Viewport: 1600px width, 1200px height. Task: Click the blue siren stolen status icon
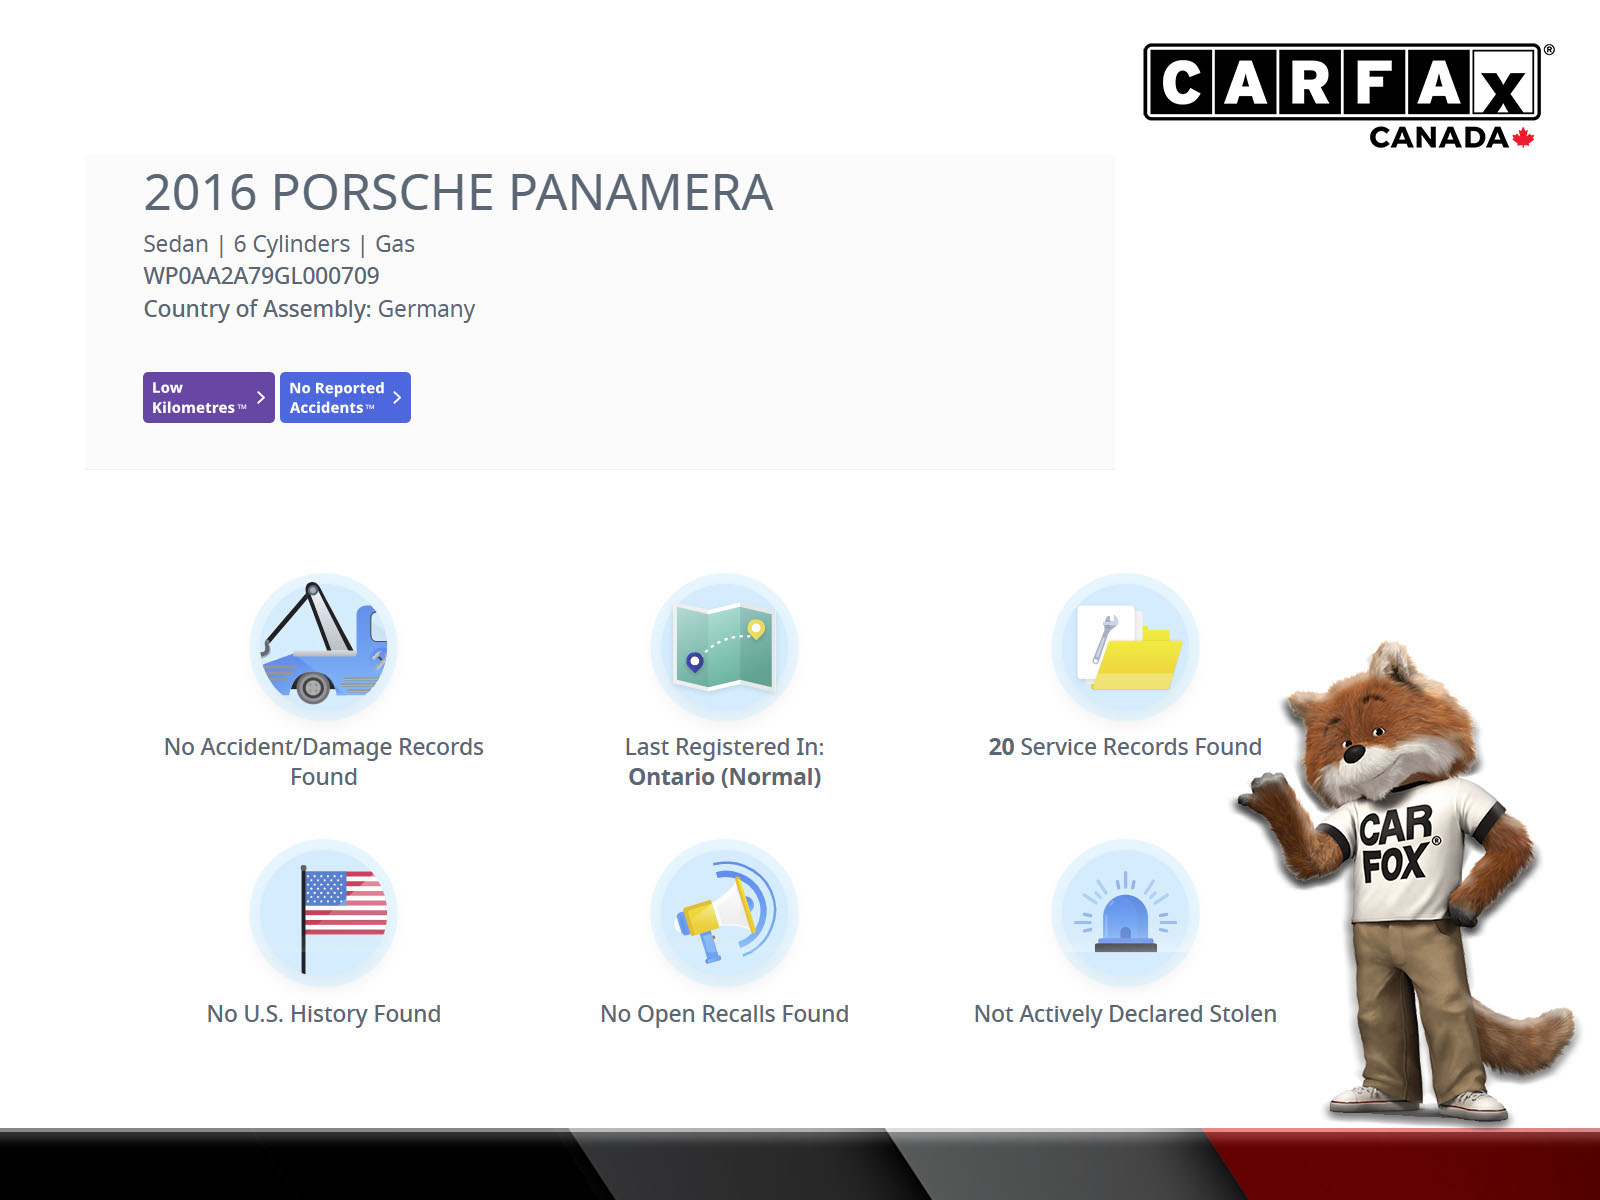pyautogui.click(x=1125, y=914)
